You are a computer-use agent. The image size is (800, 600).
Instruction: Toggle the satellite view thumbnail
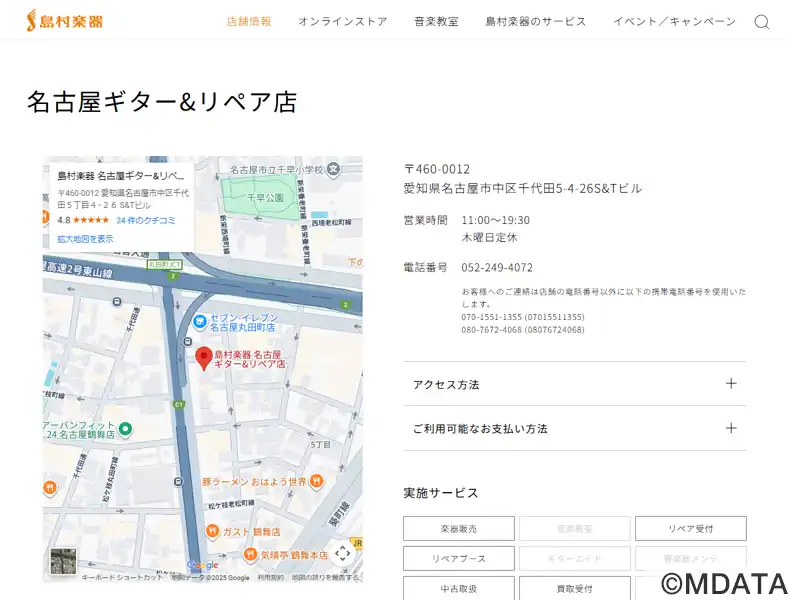pyautogui.click(x=63, y=560)
